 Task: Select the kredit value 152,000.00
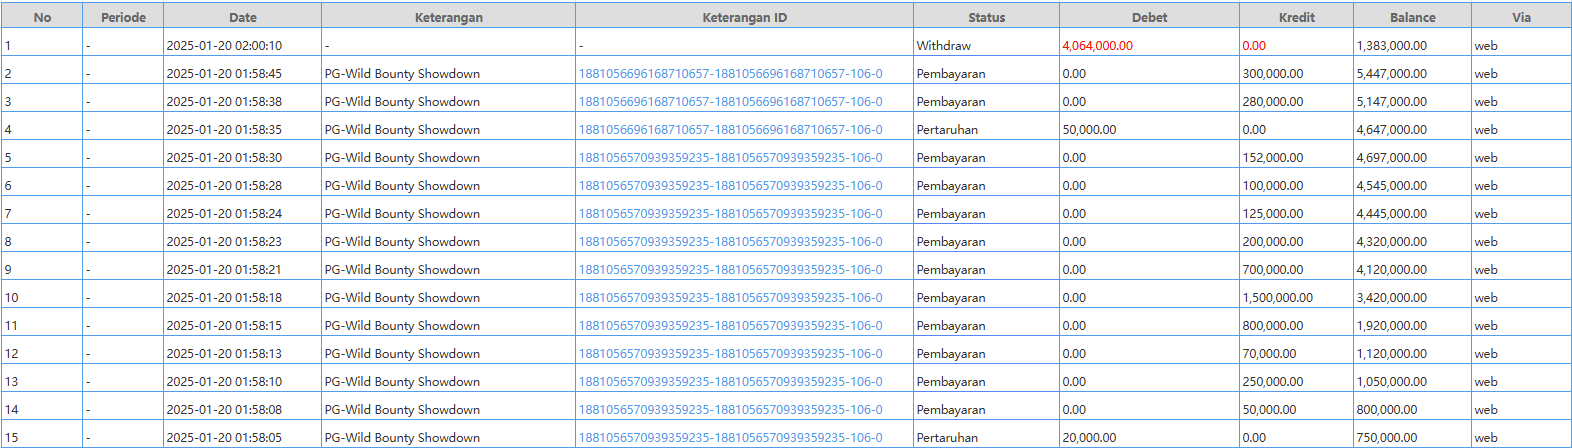point(1273,158)
